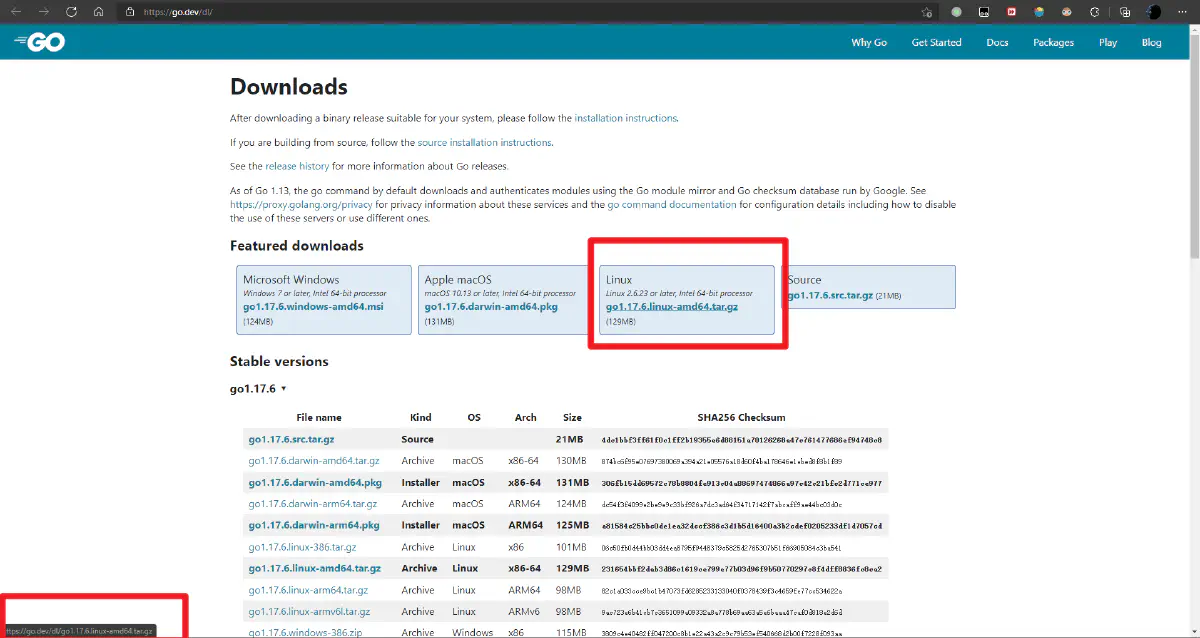
Task: Follow the source installation instructions link
Action: (485, 143)
